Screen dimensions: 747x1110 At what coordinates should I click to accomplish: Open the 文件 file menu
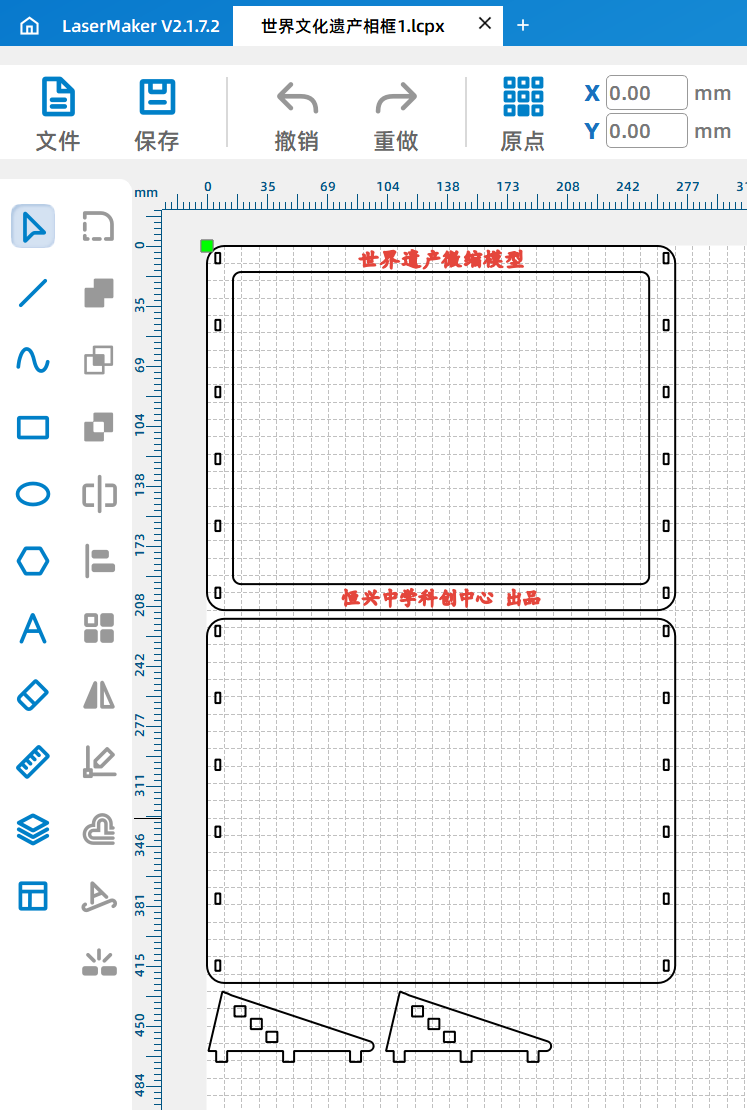[58, 114]
